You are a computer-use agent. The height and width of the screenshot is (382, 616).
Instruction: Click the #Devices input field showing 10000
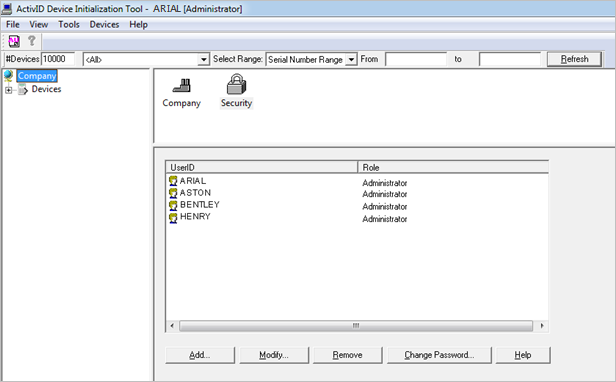click(x=58, y=59)
